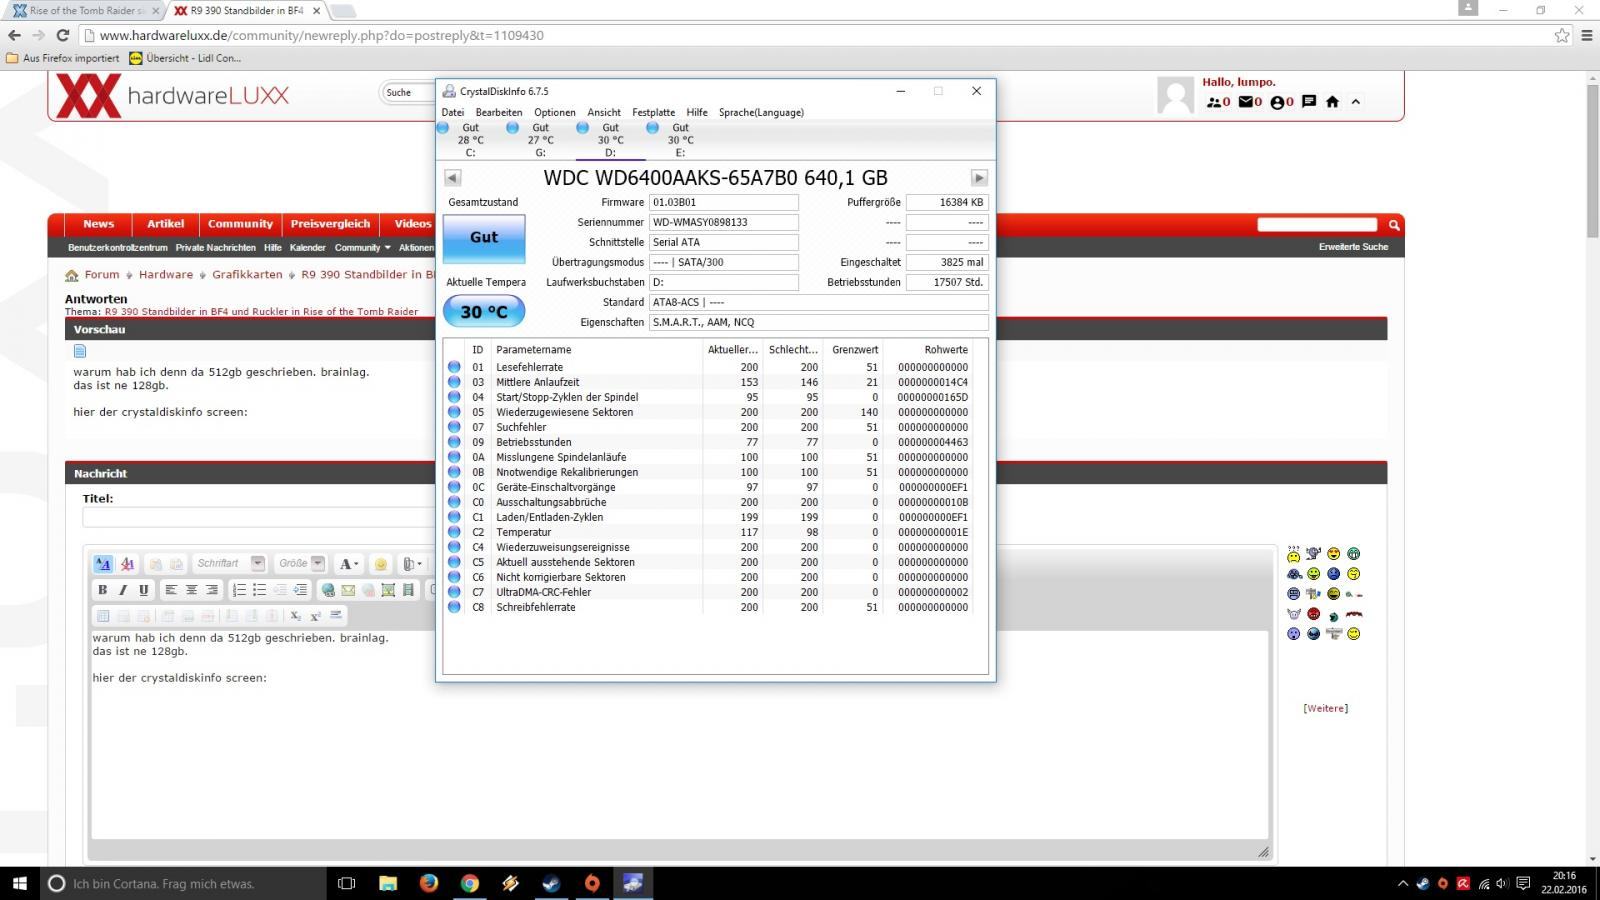Insert a bulleted list in editor
1600x900 pixels.
259,590
